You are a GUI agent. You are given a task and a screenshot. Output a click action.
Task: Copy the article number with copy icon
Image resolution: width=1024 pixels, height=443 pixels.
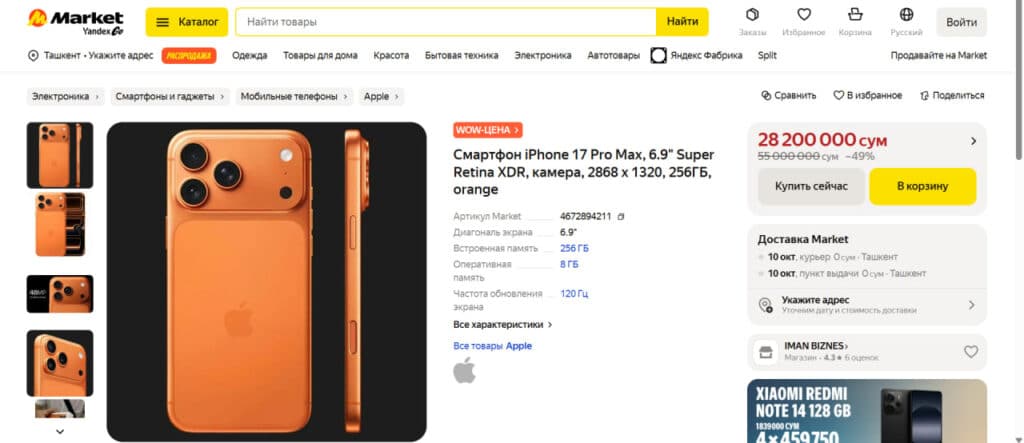621,216
